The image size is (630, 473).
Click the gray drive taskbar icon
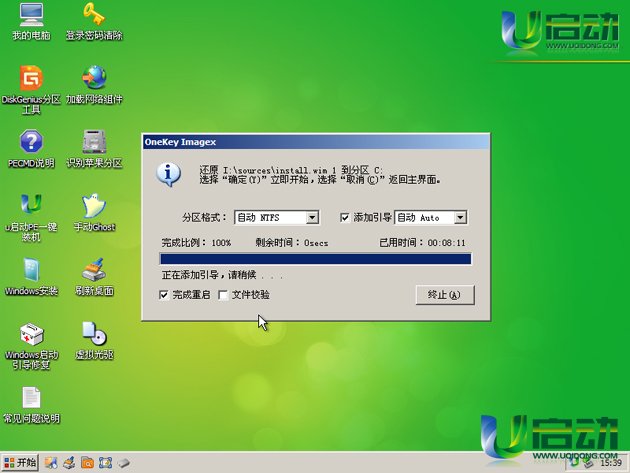coord(124,463)
